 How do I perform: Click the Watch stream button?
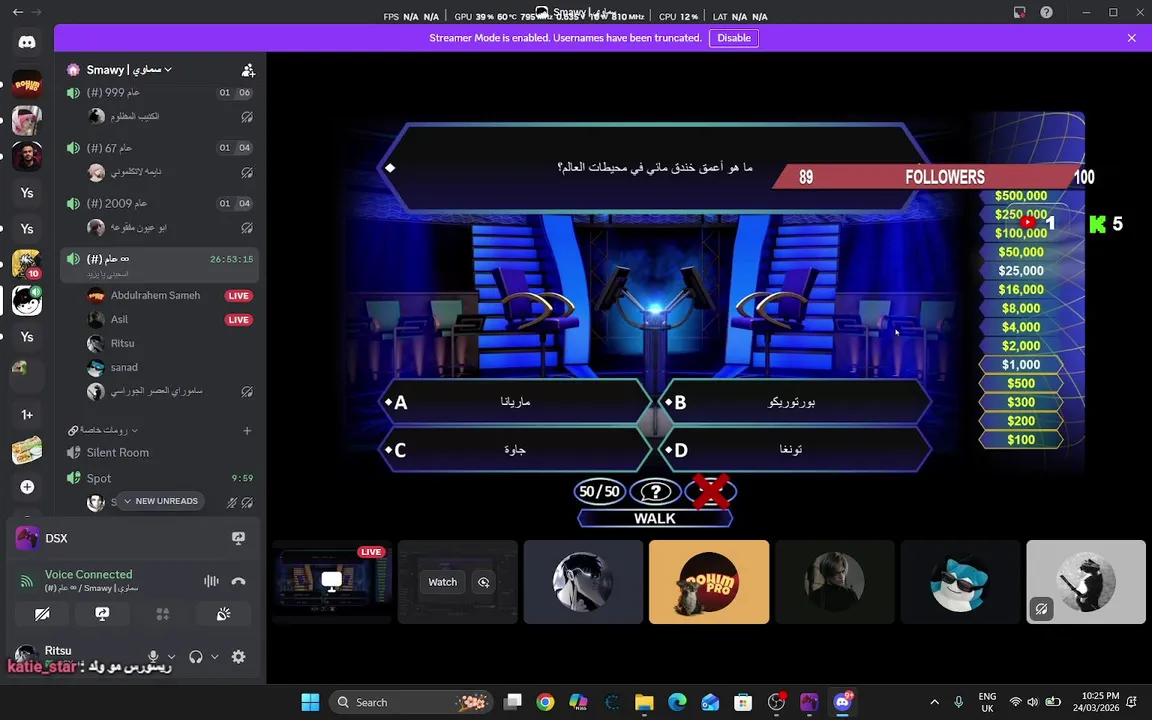tap(442, 582)
